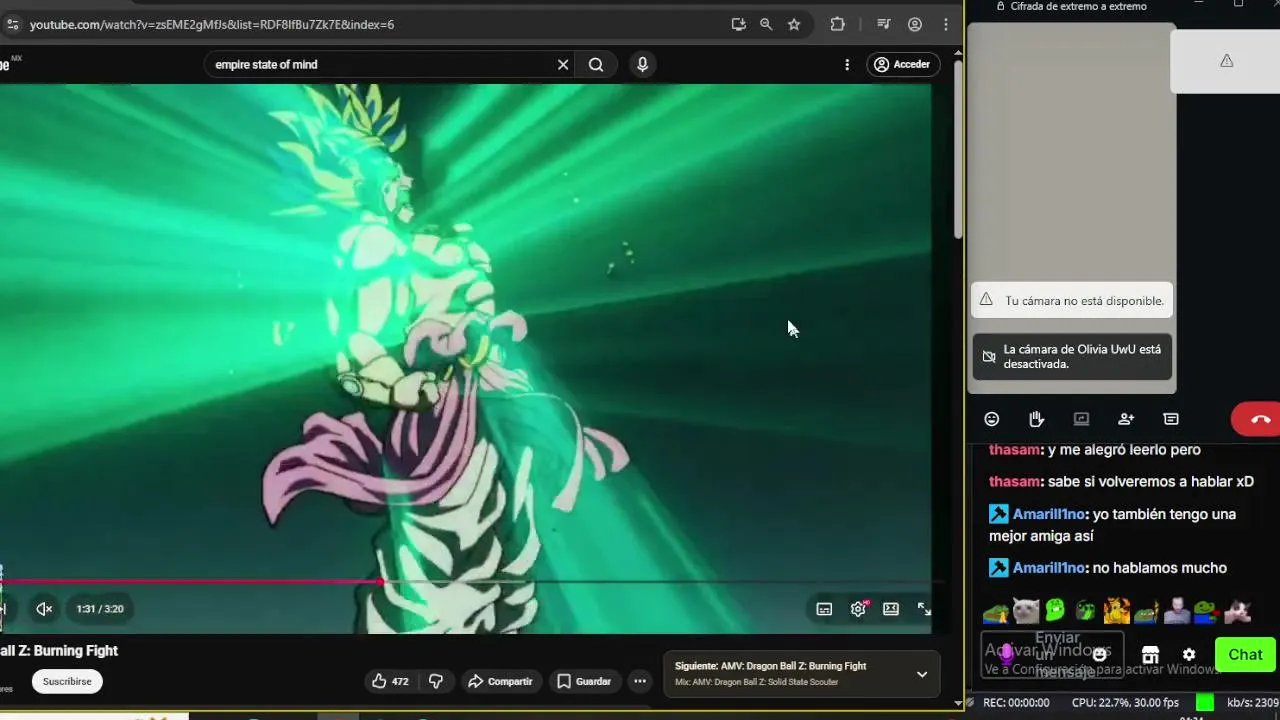This screenshot has height=720, width=1280.
Task: Unmute the YouTube video speaker
Action: (44, 609)
